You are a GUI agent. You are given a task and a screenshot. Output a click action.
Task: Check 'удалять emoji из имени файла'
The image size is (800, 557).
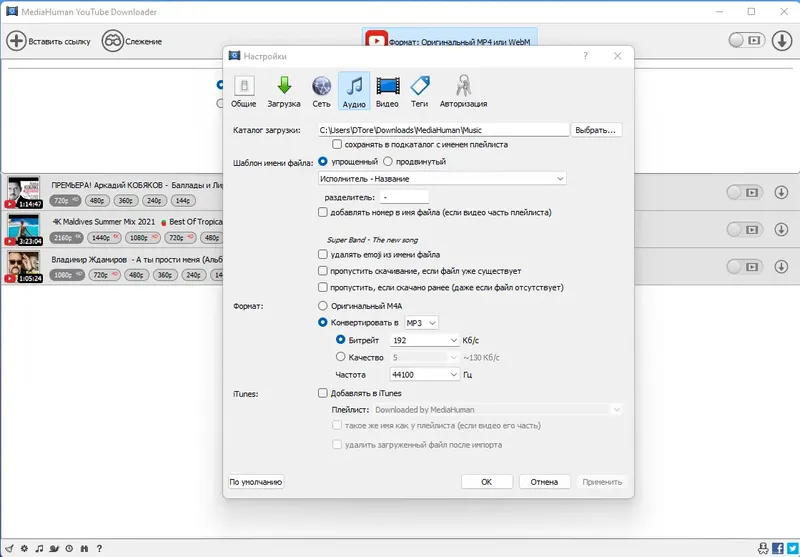point(322,254)
